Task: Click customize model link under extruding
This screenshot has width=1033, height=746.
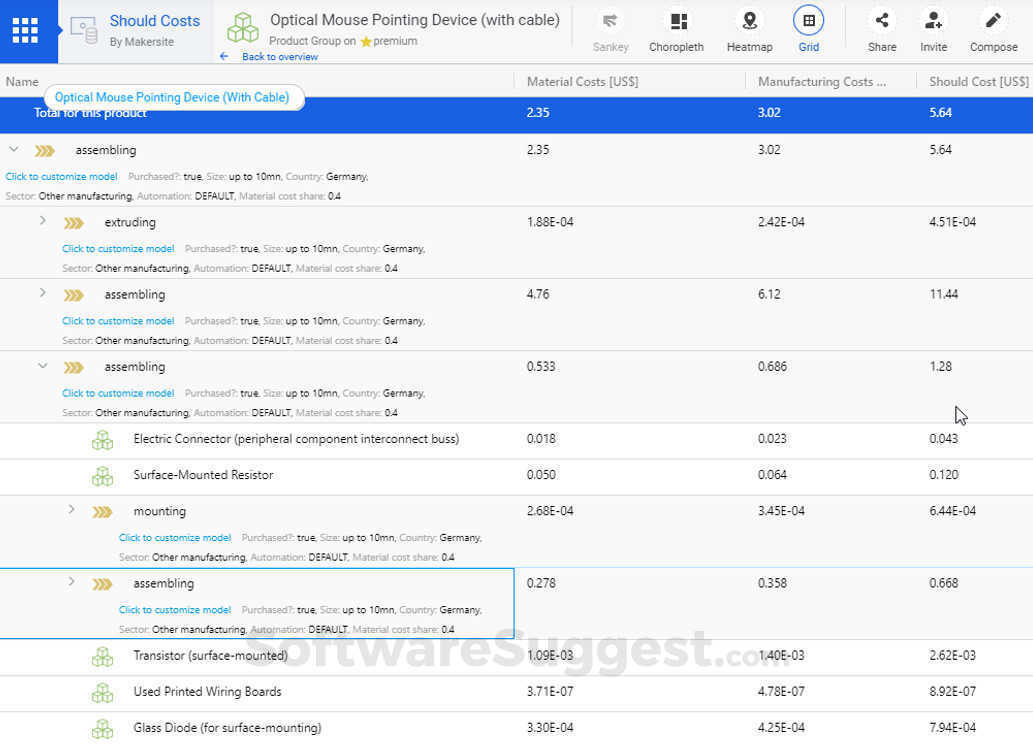Action: click(118, 249)
